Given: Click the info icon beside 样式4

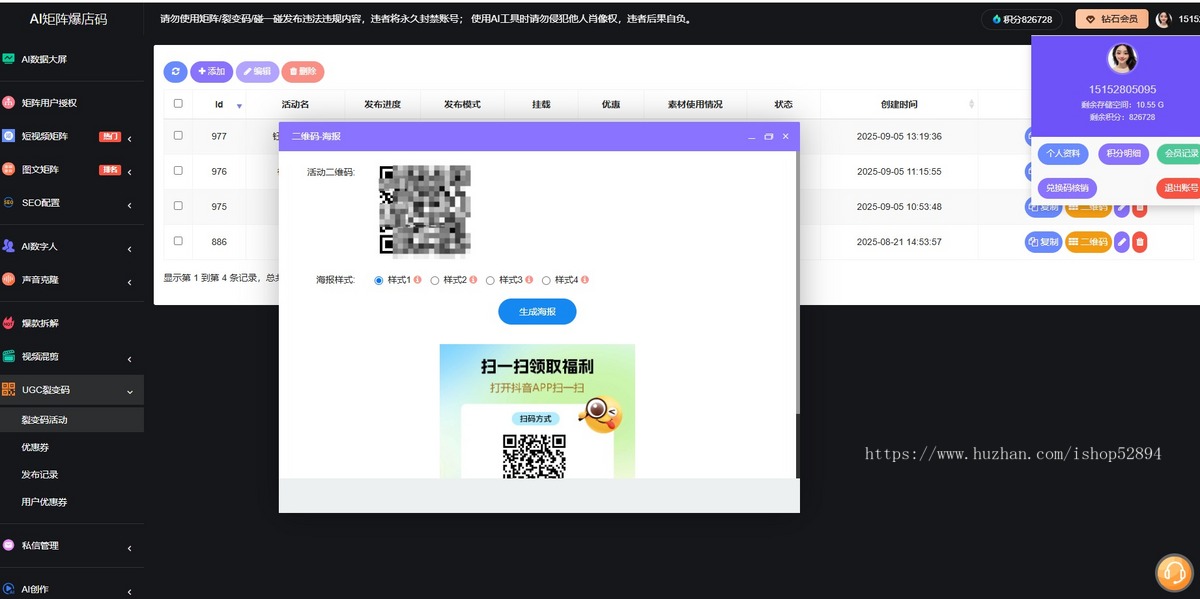Looking at the screenshot, I should coord(585,280).
